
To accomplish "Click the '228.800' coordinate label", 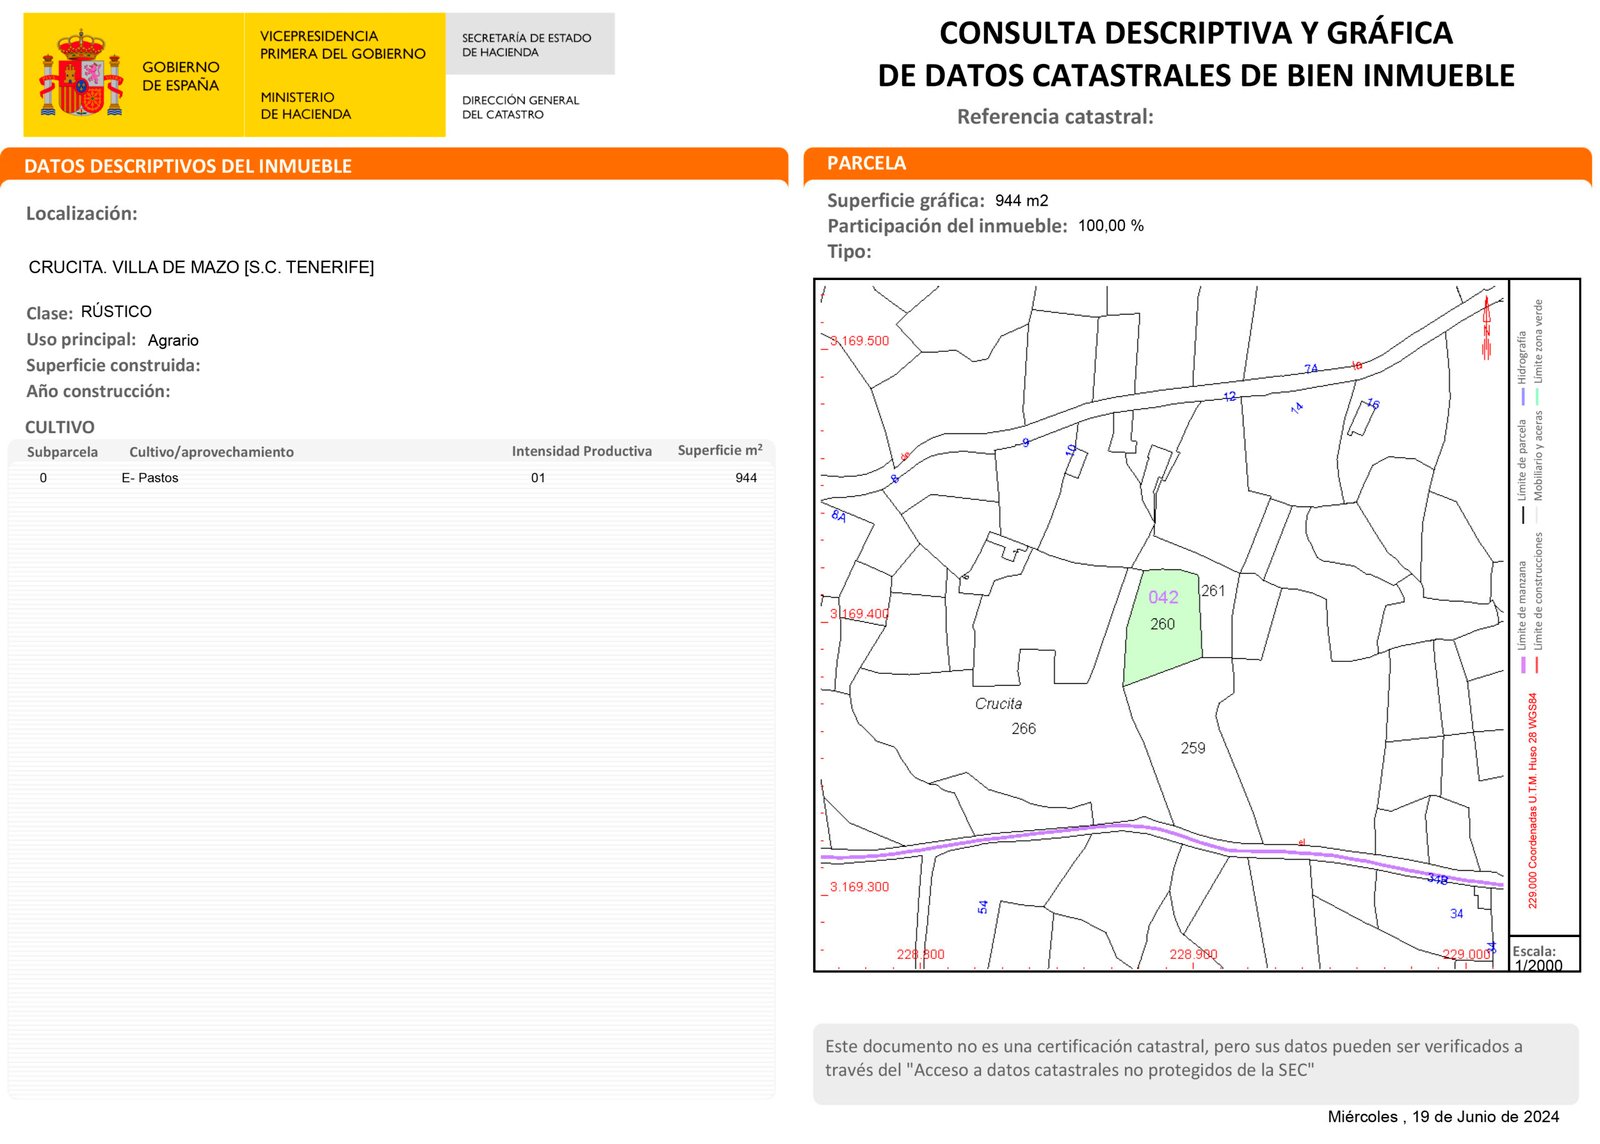I will point(920,954).
